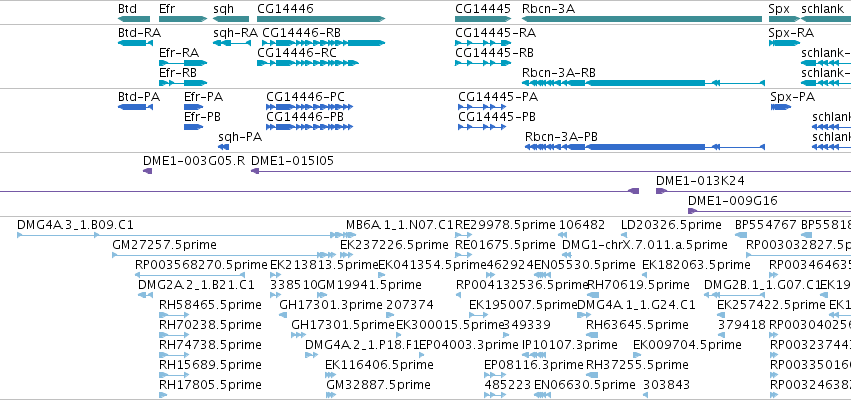Click the CG14446-PC protein glyph
The image size is (851, 400).
[x=309, y=107]
